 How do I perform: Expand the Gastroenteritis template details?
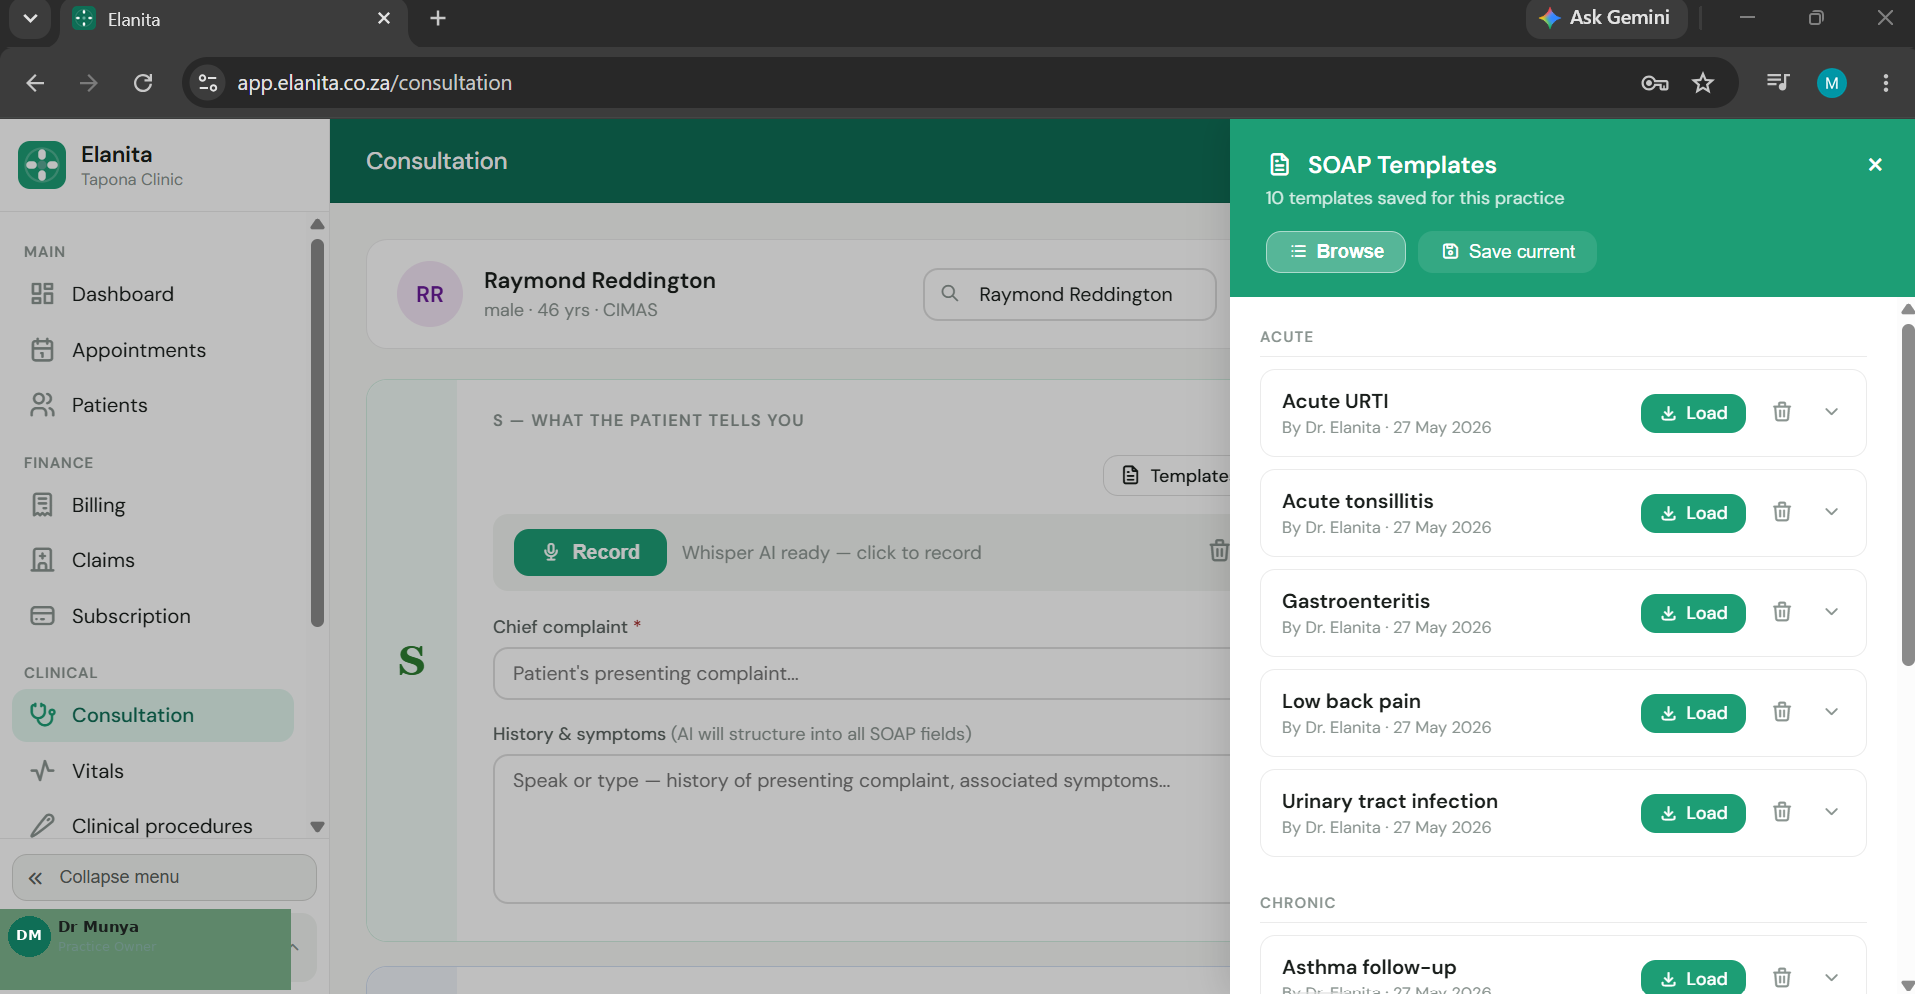point(1831,612)
